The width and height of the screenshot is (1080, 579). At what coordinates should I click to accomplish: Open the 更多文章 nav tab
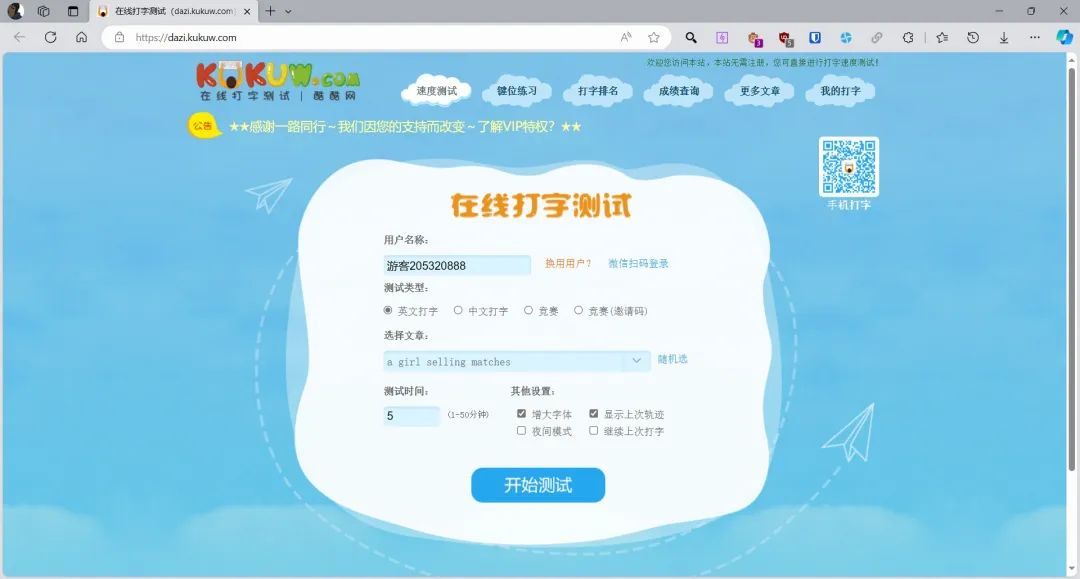pos(760,91)
